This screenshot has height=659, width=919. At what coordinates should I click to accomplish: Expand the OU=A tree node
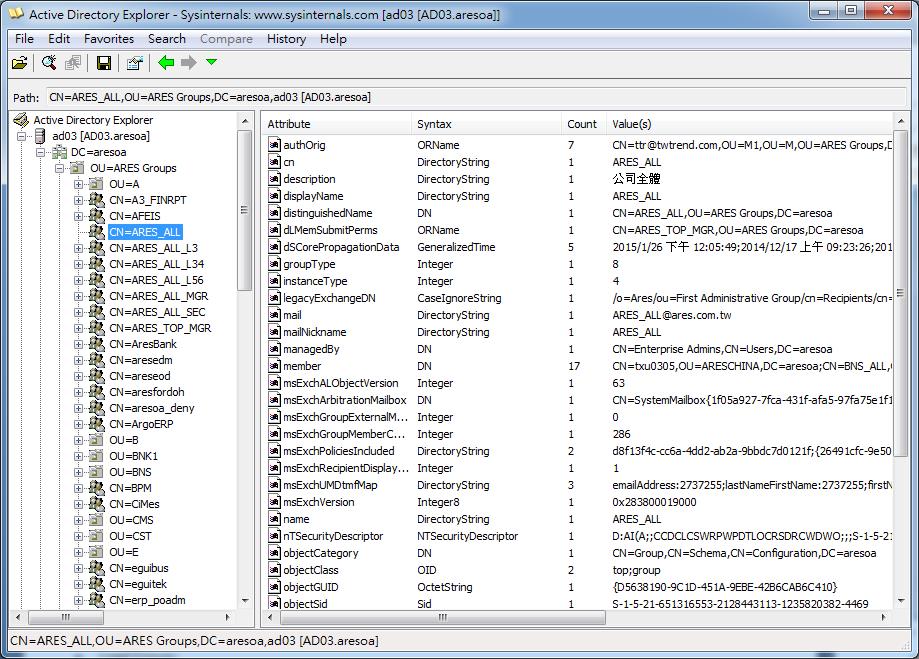78,184
